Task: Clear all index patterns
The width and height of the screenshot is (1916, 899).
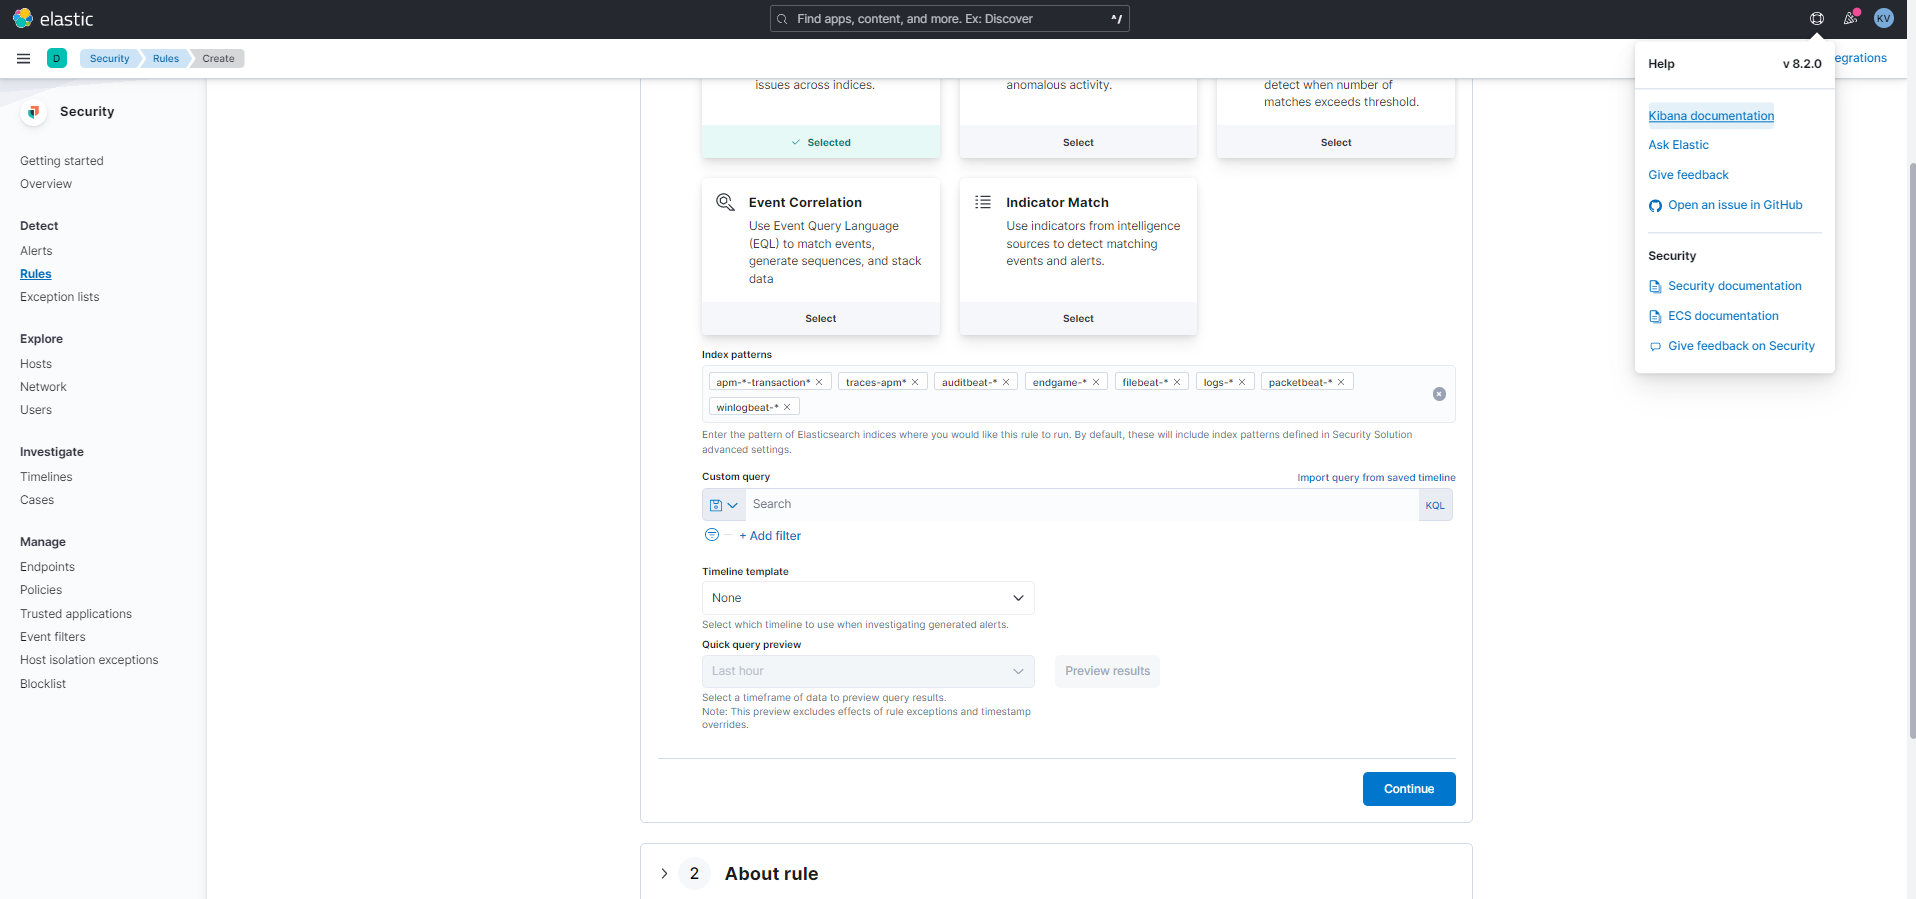Action: 1439,394
